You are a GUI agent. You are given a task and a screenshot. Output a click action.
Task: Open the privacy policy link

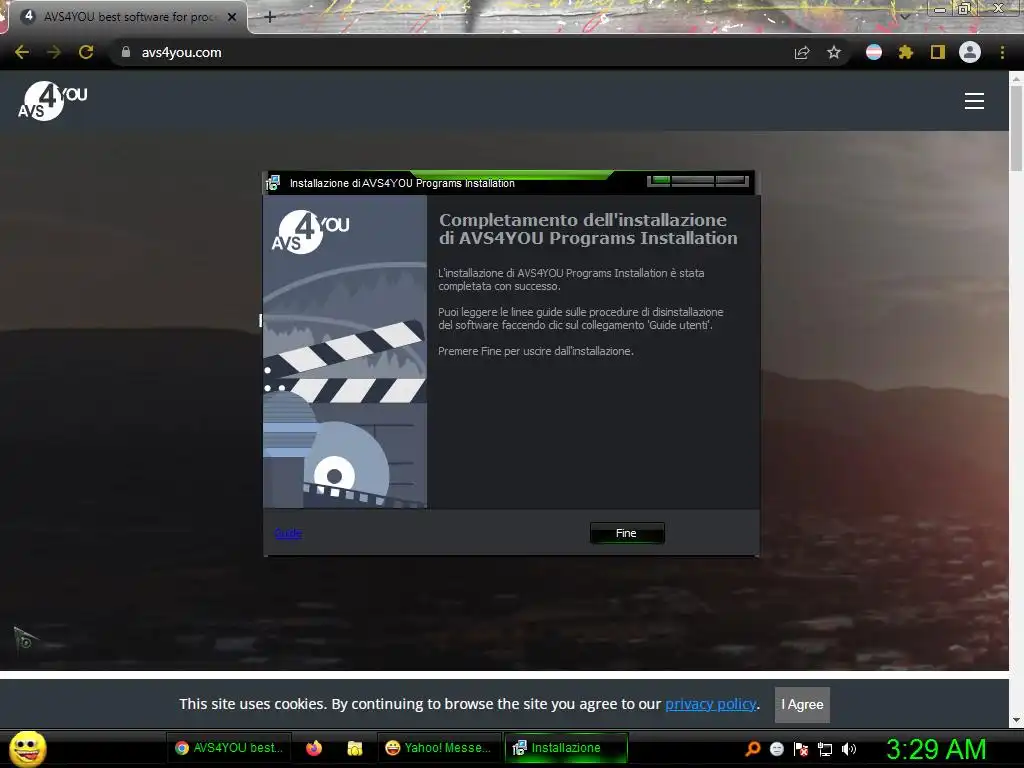coord(711,704)
